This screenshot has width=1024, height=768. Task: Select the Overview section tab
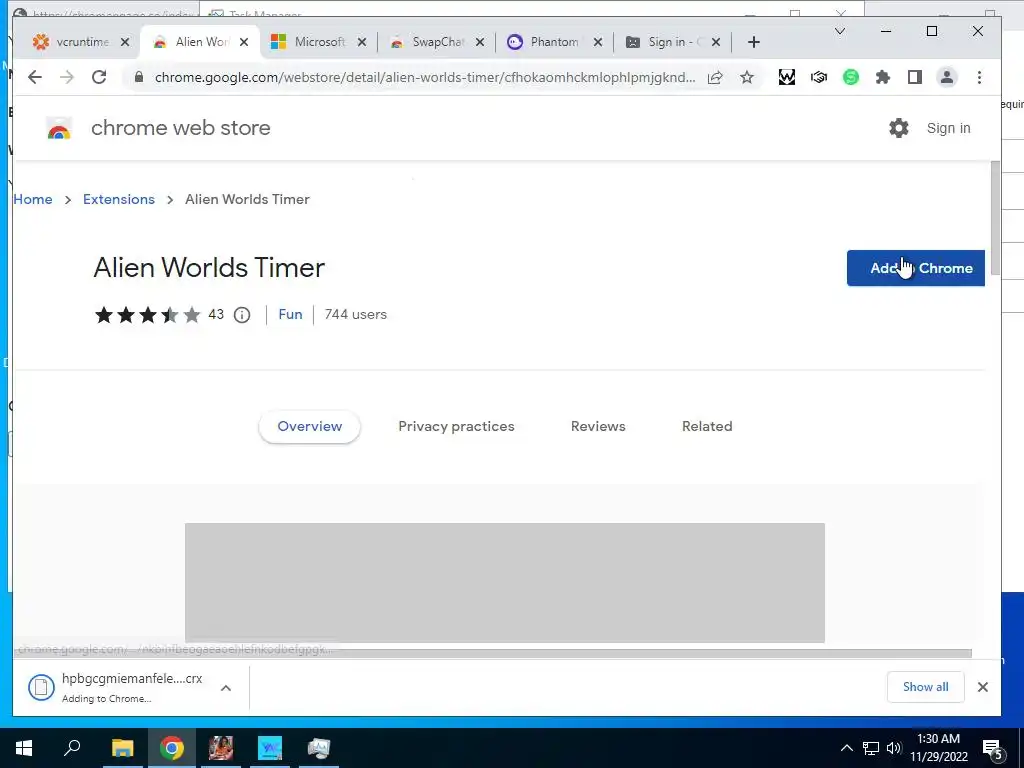pos(310,426)
